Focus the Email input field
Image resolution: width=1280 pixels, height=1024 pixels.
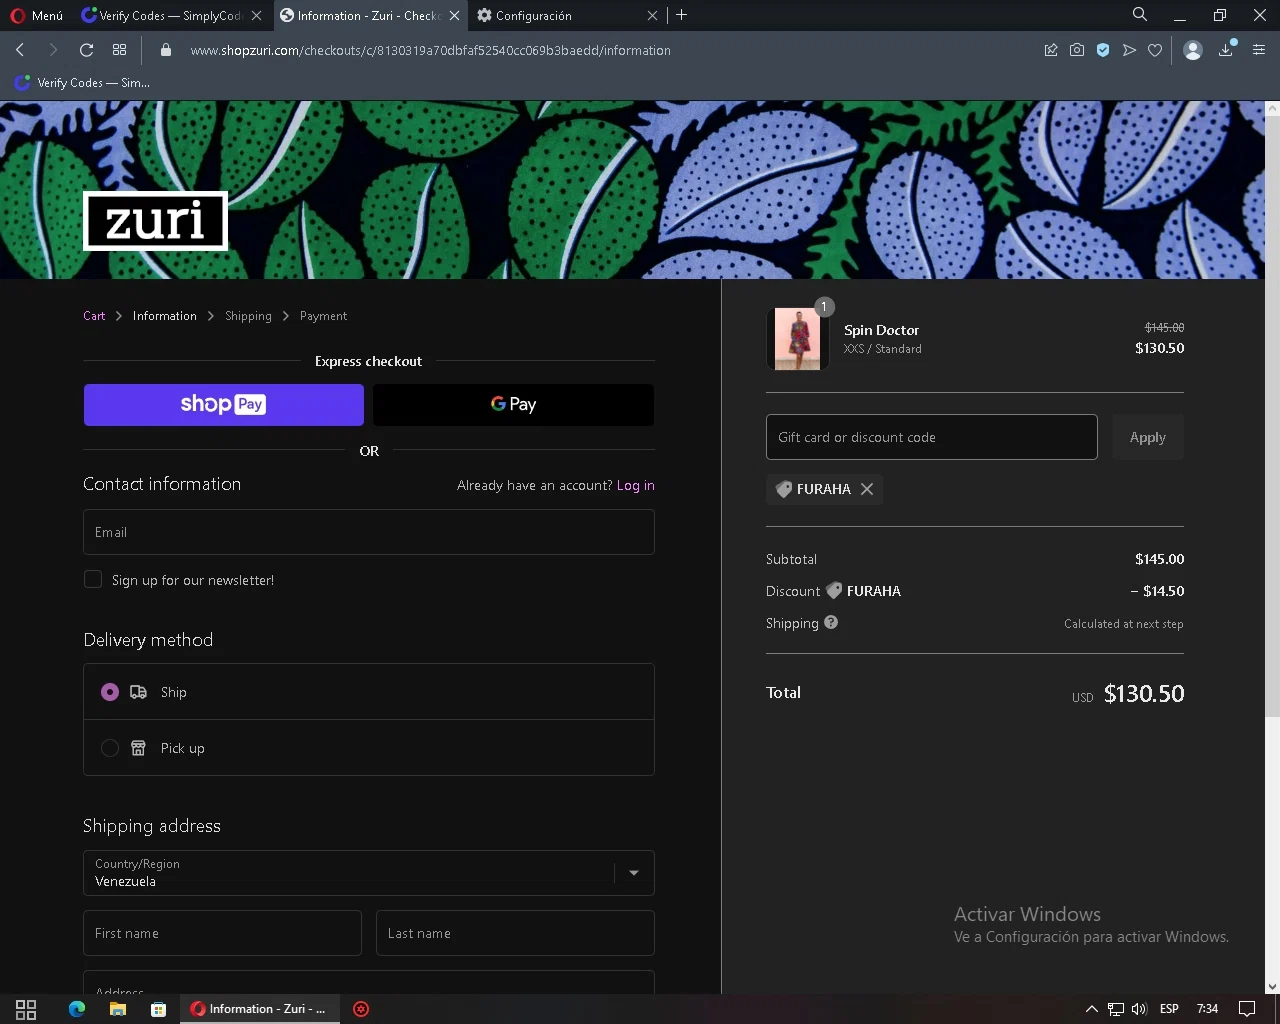click(x=369, y=532)
